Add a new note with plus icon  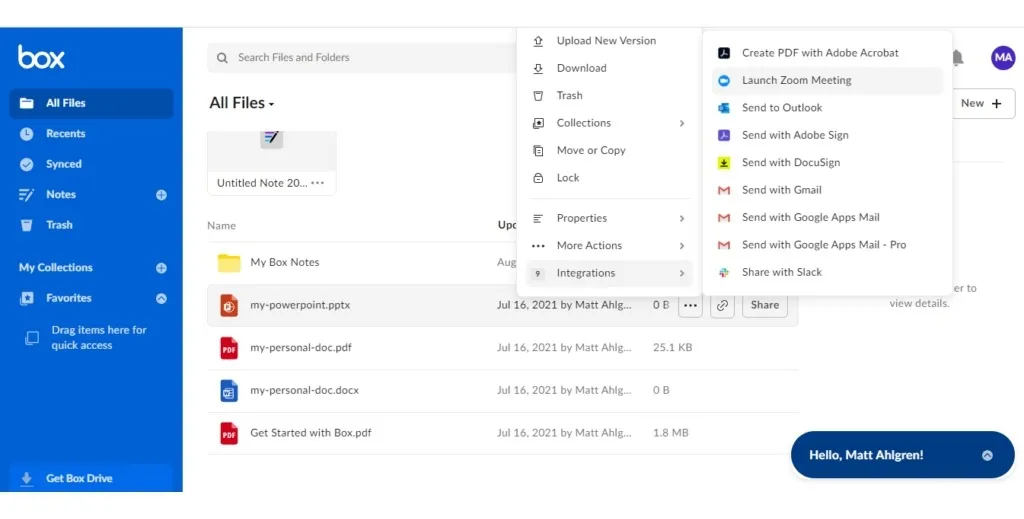pyautogui.click(x=161, y=195)
